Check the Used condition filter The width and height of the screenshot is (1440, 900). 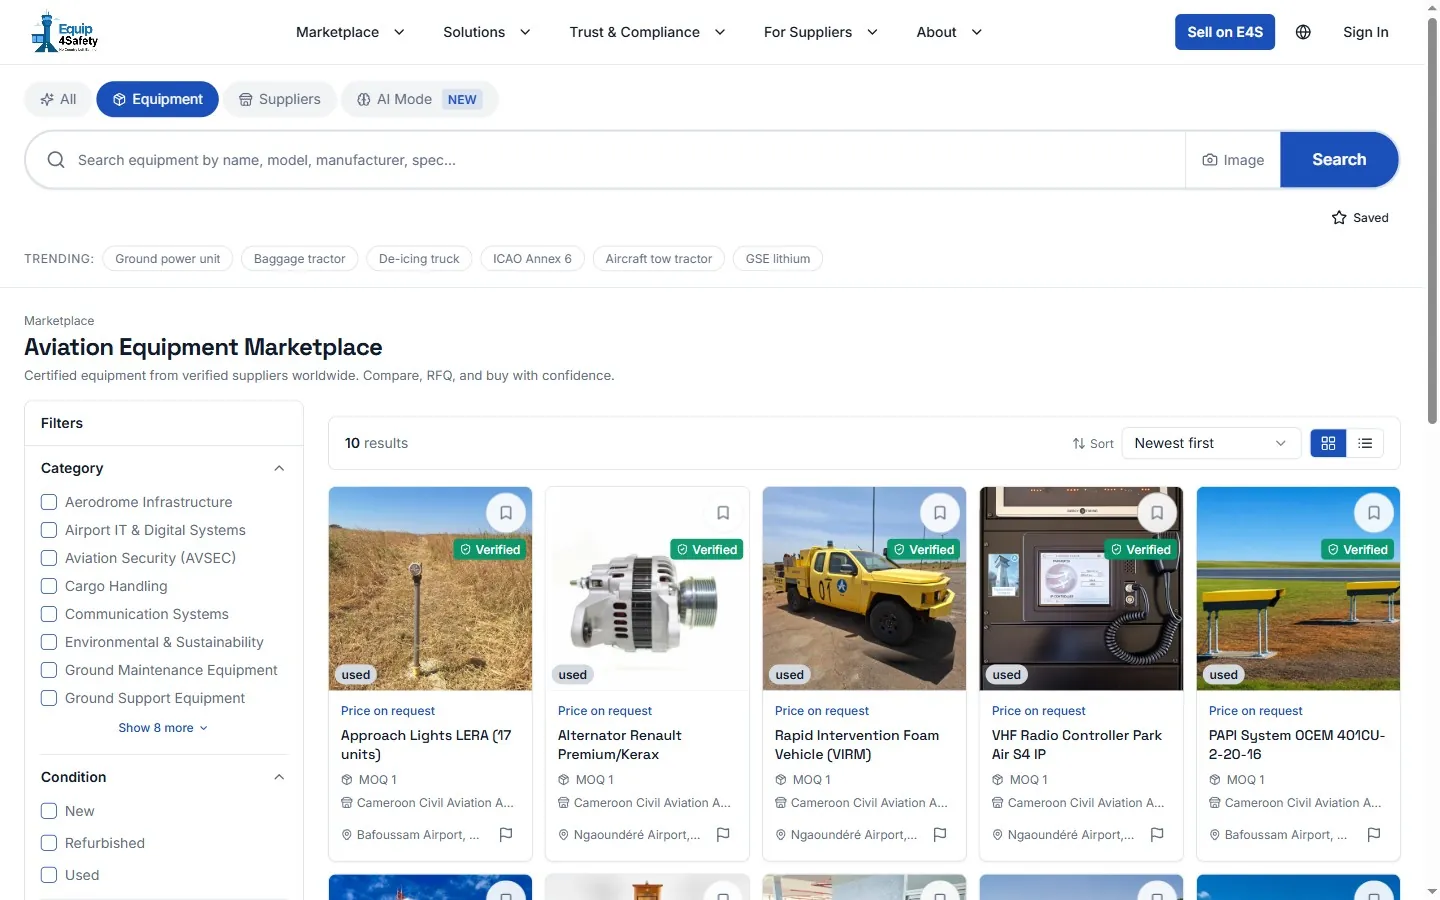coord(49,875)
